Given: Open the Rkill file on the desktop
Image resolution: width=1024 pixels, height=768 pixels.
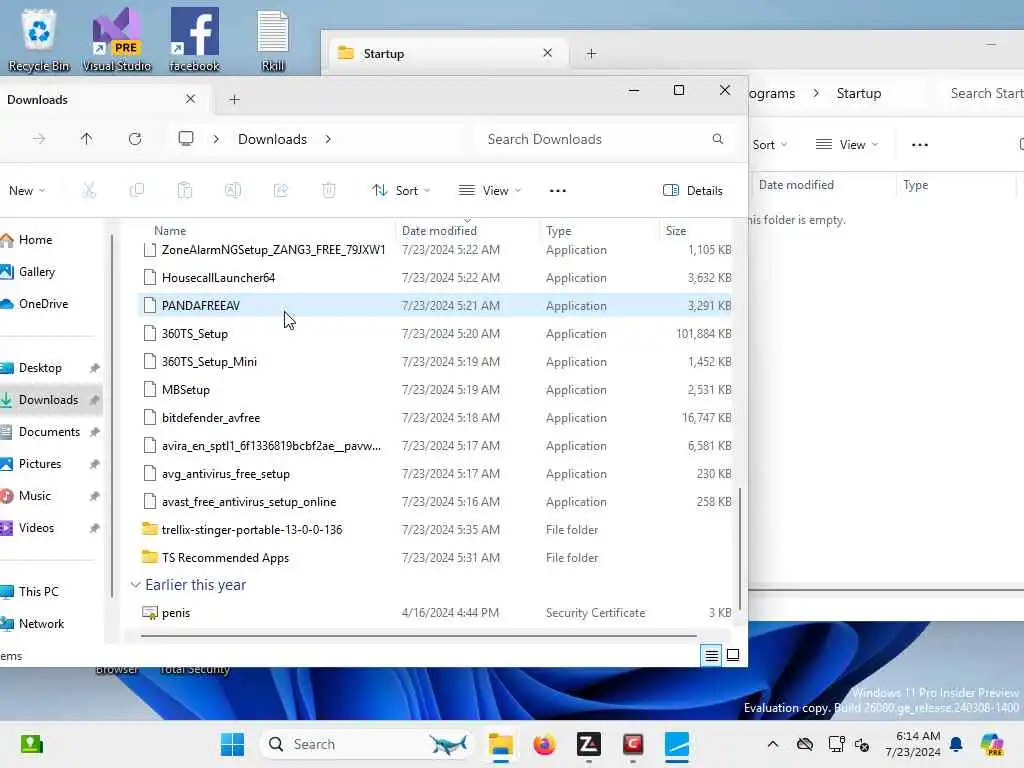Looking at the screenshot, I should tap(272, 38).
